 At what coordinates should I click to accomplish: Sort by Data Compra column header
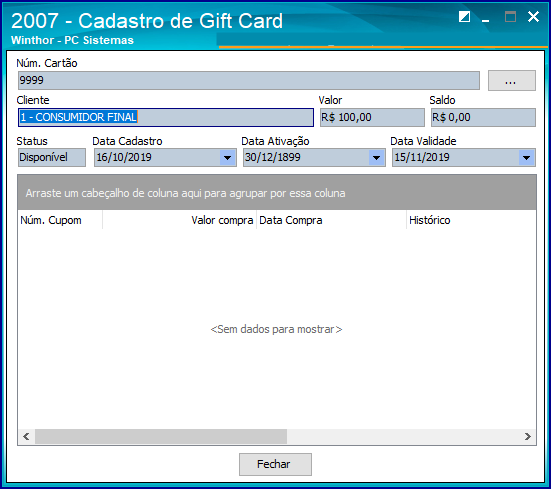click(x=331, y=220)
